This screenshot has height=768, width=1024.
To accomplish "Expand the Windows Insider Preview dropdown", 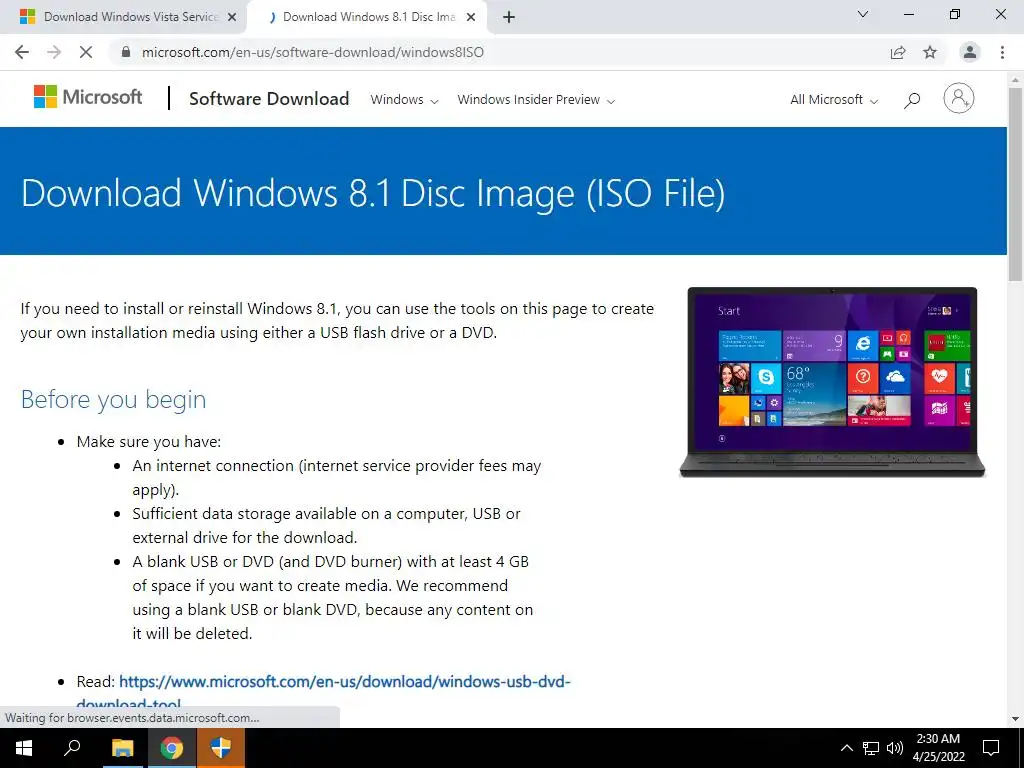I will coord(536,100).
